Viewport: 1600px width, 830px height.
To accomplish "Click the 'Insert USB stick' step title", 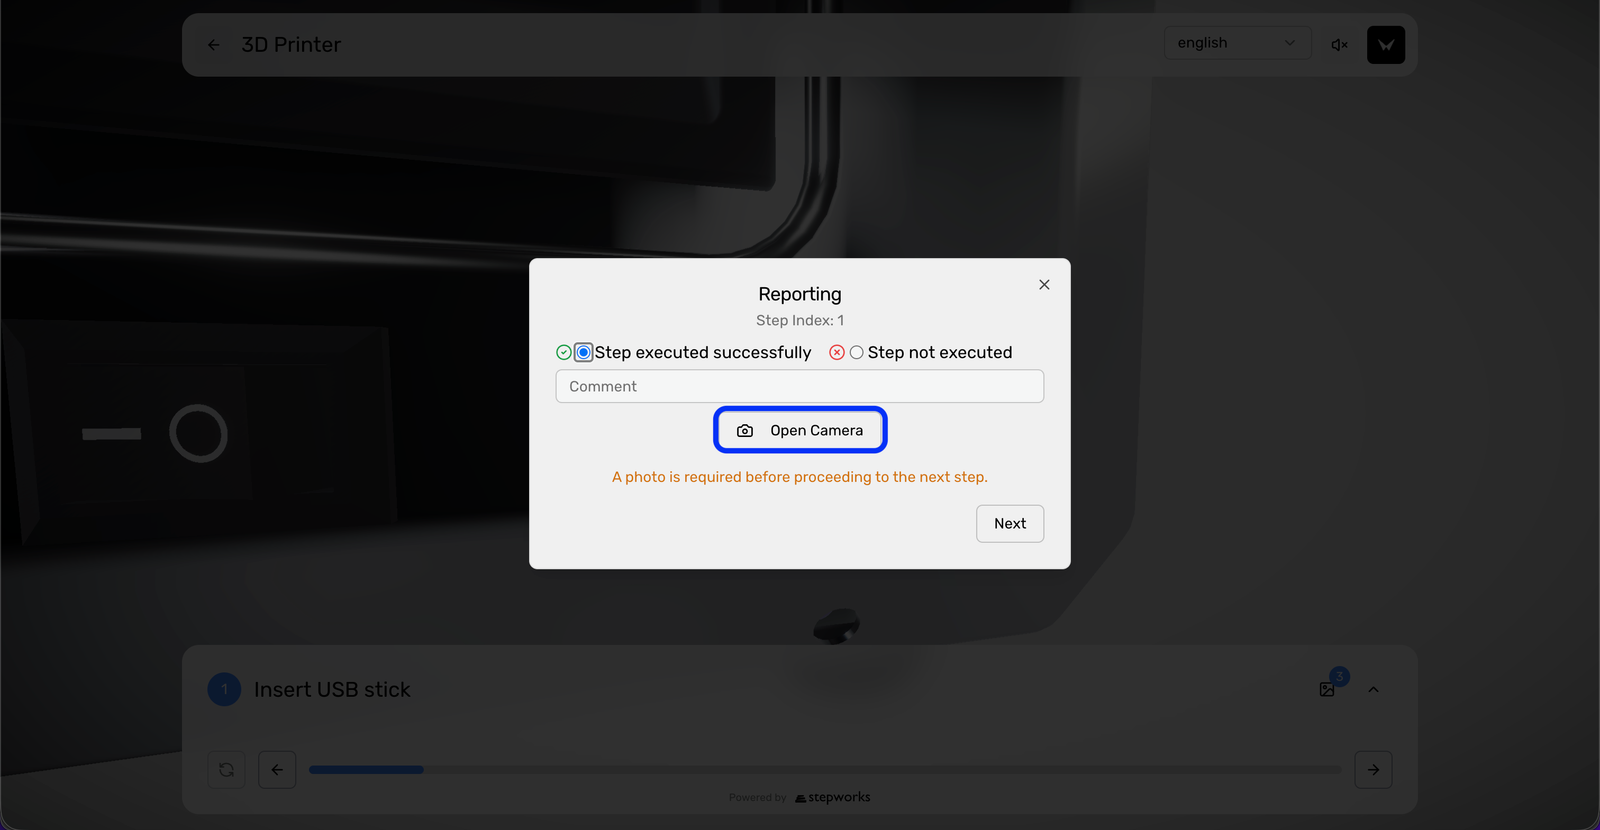I will [x=332, y=690].
